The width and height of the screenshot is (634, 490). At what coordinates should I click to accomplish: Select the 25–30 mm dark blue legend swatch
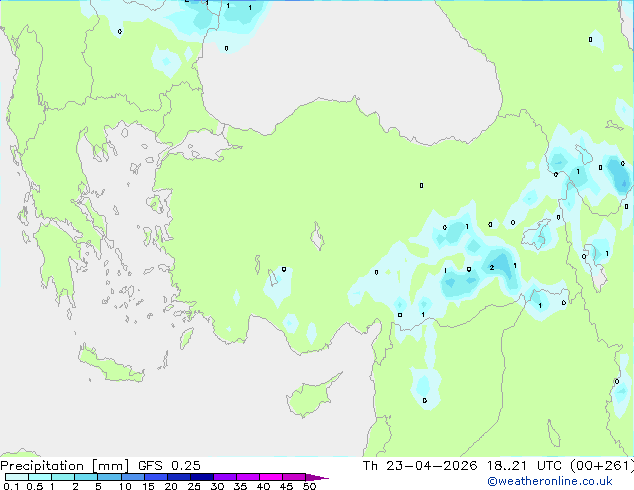click(201, 477)
